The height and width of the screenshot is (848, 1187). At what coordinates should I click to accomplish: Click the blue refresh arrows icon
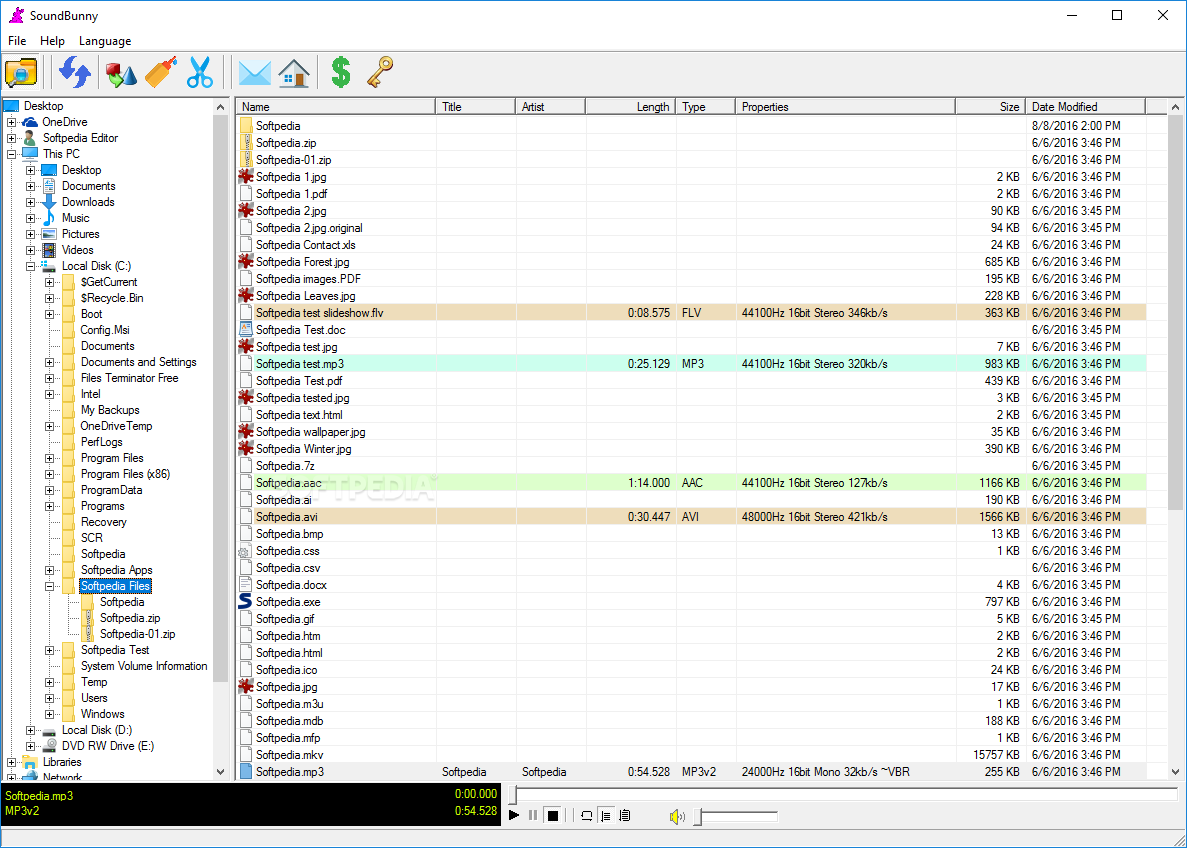[75, 73]
